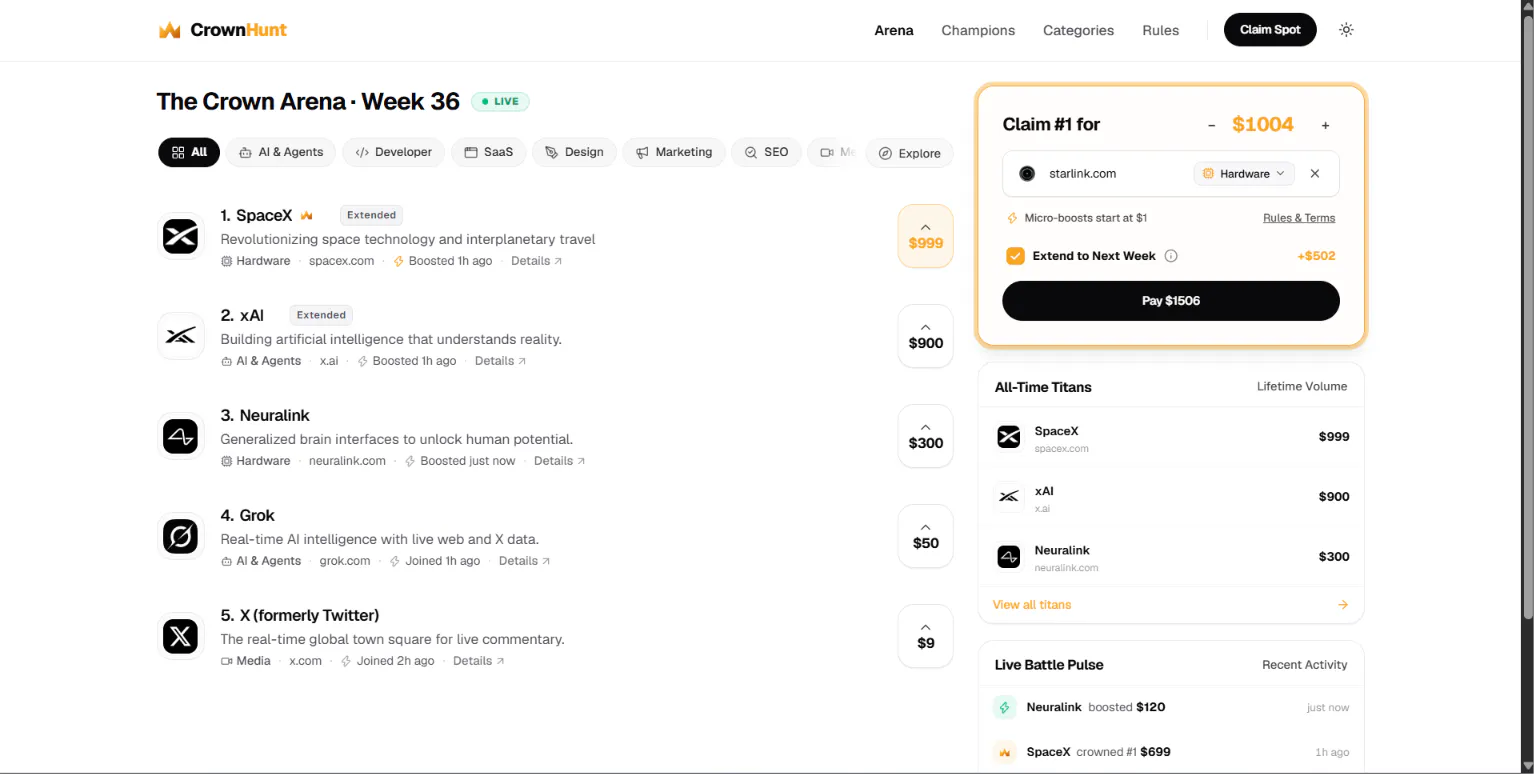1534x774 pixels.
Task: Open the Hardware category dropdown
Action: (x=1244, y=174)
